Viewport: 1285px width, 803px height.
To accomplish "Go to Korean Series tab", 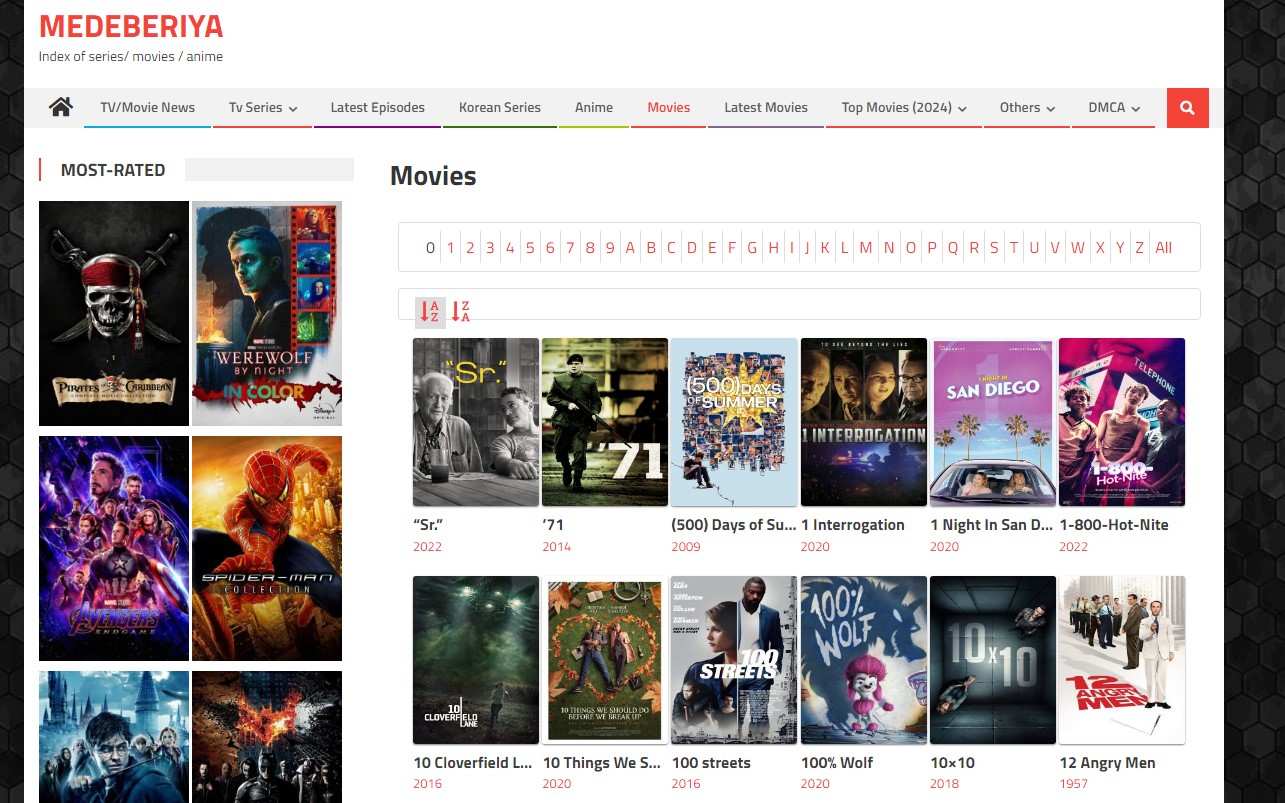I will click(x=499, y=107).
